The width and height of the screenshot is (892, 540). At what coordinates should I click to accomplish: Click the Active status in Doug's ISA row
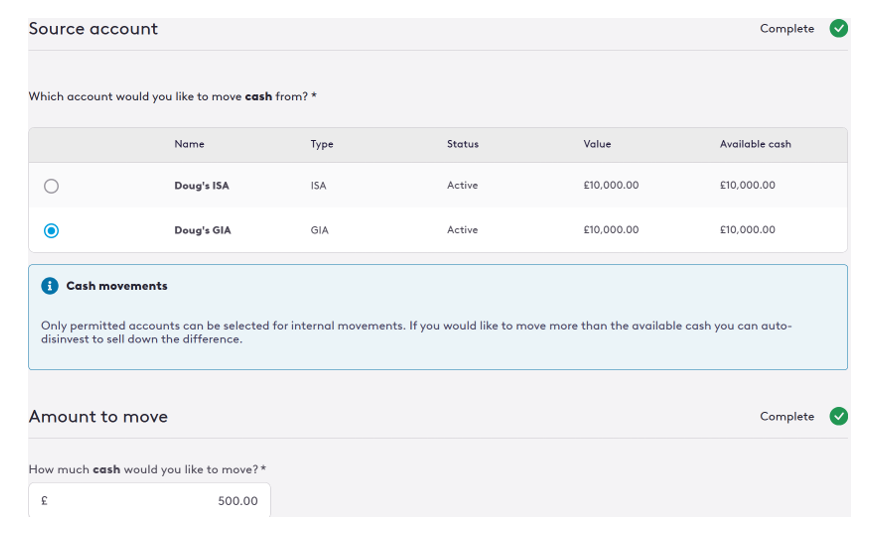tap(462, 186)
